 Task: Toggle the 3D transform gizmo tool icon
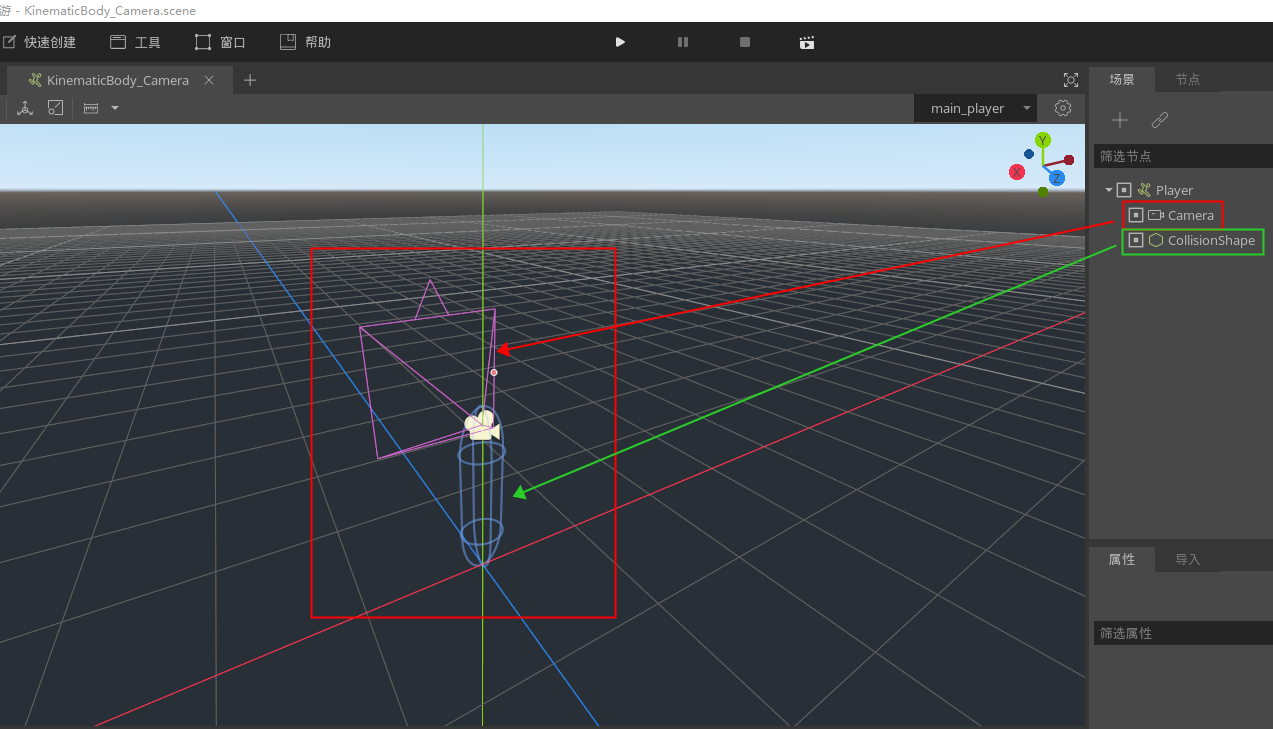(x=25, y=108)
